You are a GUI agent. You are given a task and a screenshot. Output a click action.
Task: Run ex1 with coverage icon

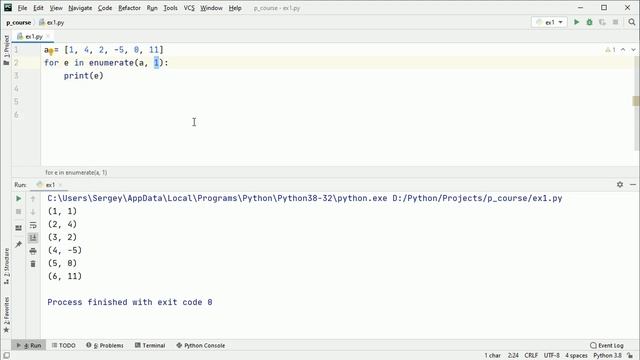[602, 22]
